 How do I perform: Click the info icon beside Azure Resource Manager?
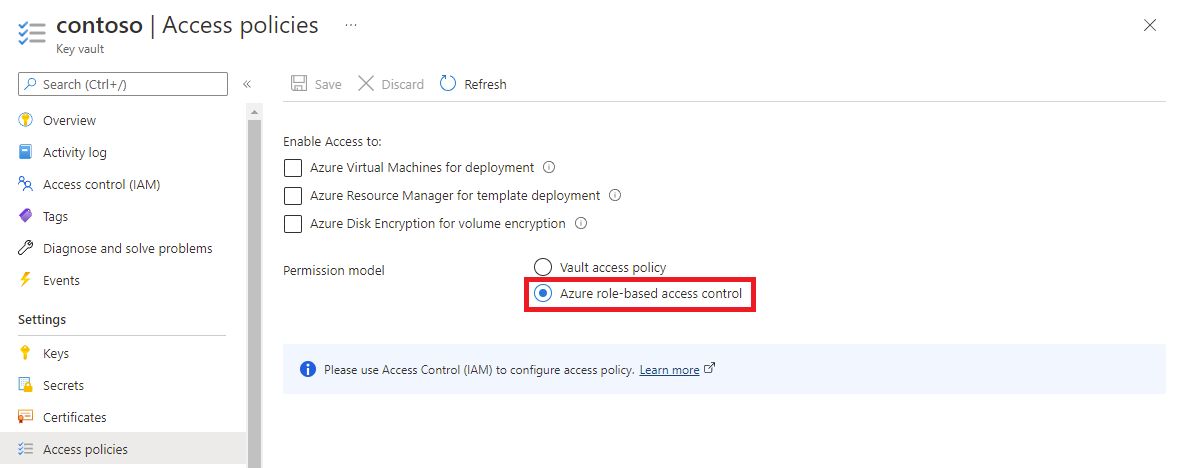pyautogui.click(x=615, y=196)
